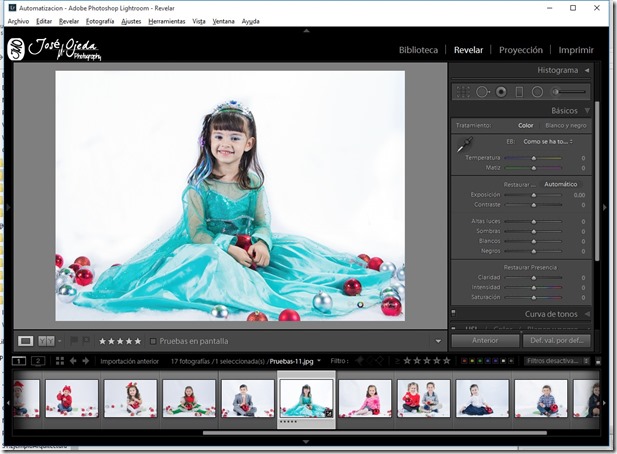Open the Pruebas-11.jpg source dropdown
The height and width of the screenshot is (454, 617).
click(319, 361)
